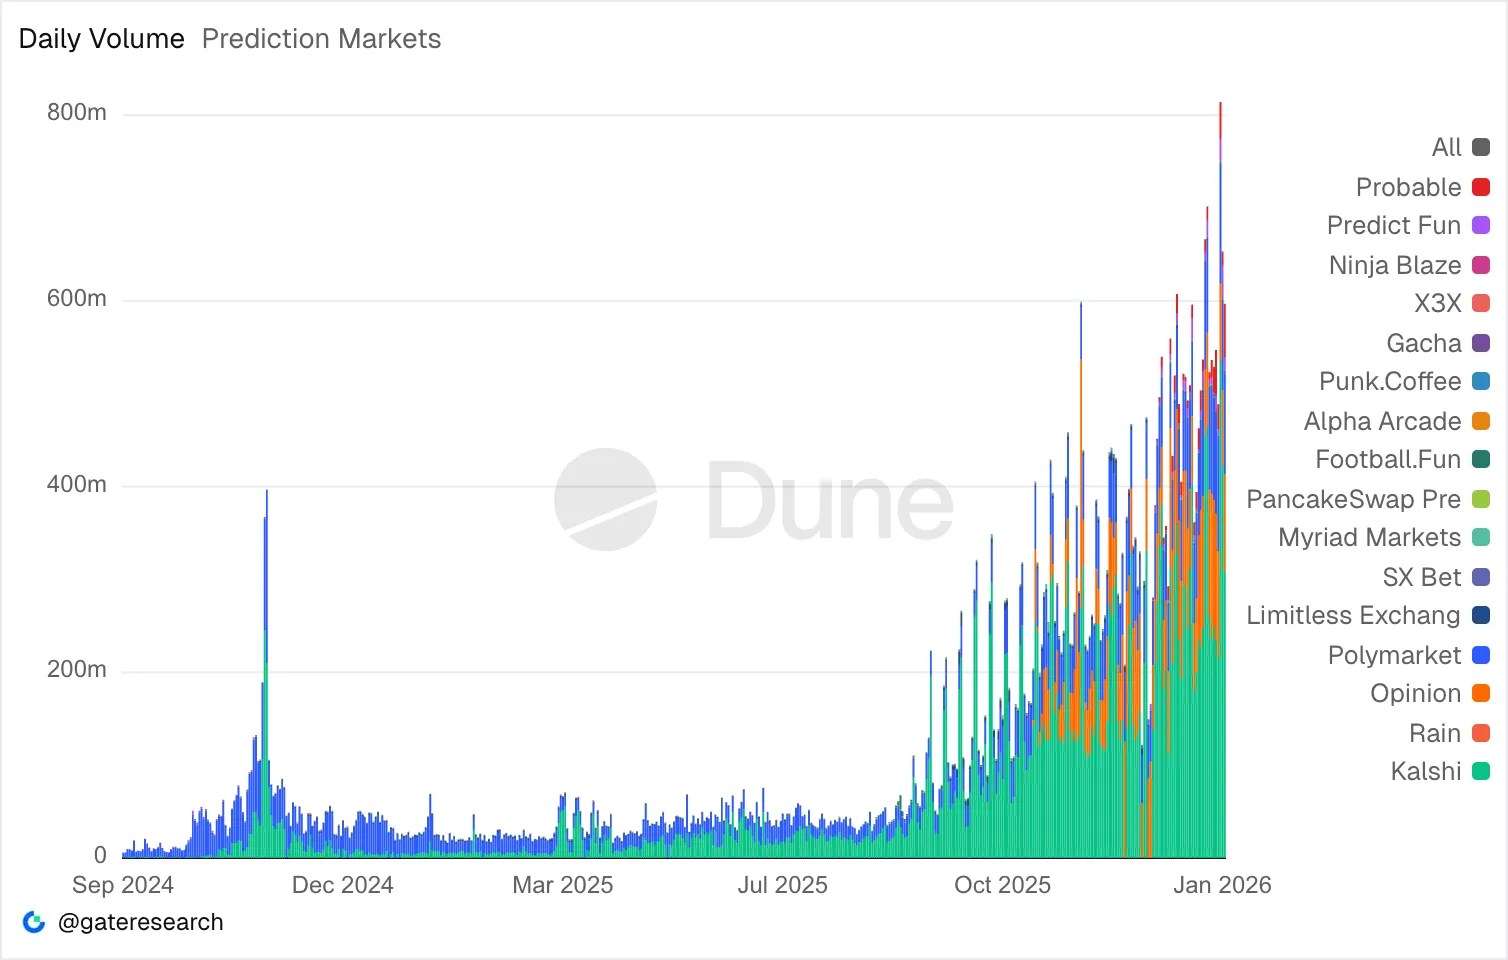Click the gateresearch avatar icon
1508x960 pixels.
point(34,922)
